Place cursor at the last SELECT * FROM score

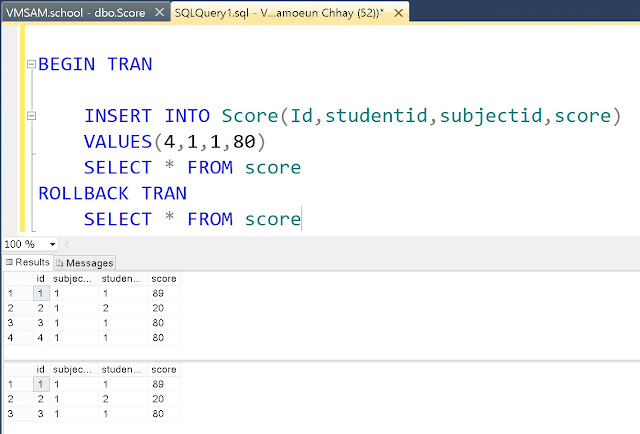[x=192, y=219]
